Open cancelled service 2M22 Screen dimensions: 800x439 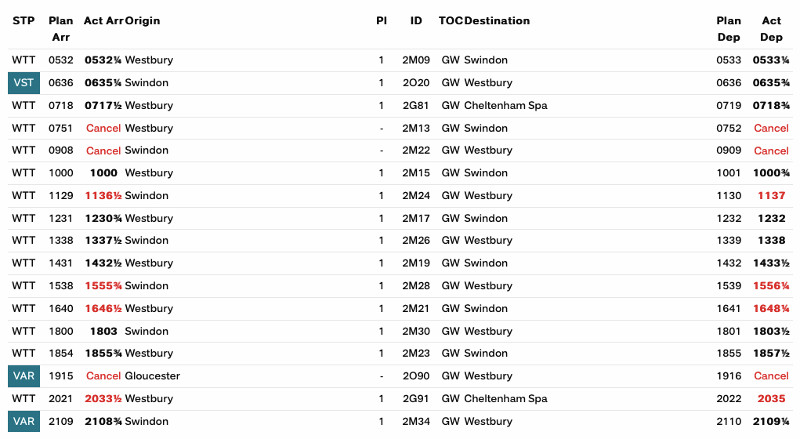pos(415,151)
